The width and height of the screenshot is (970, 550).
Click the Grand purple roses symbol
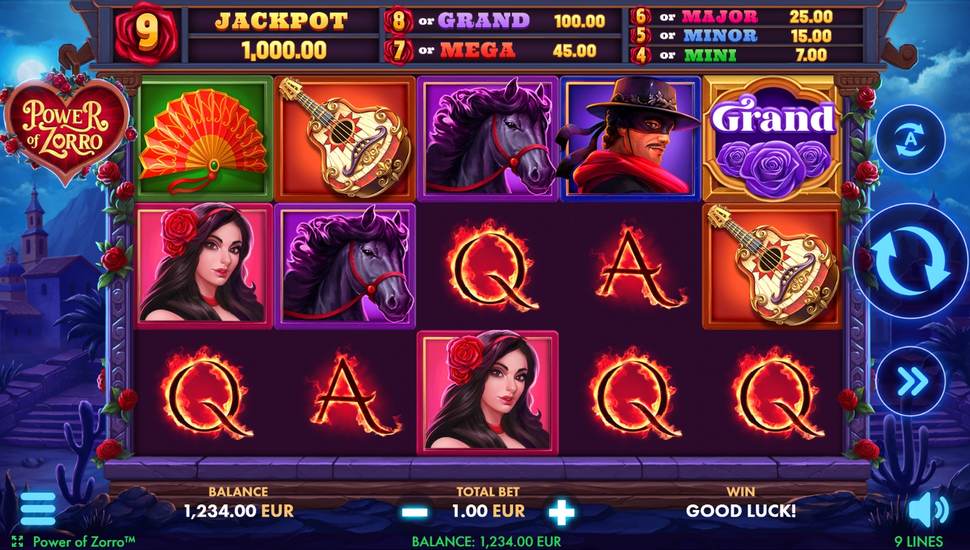[x=772, y=139]
